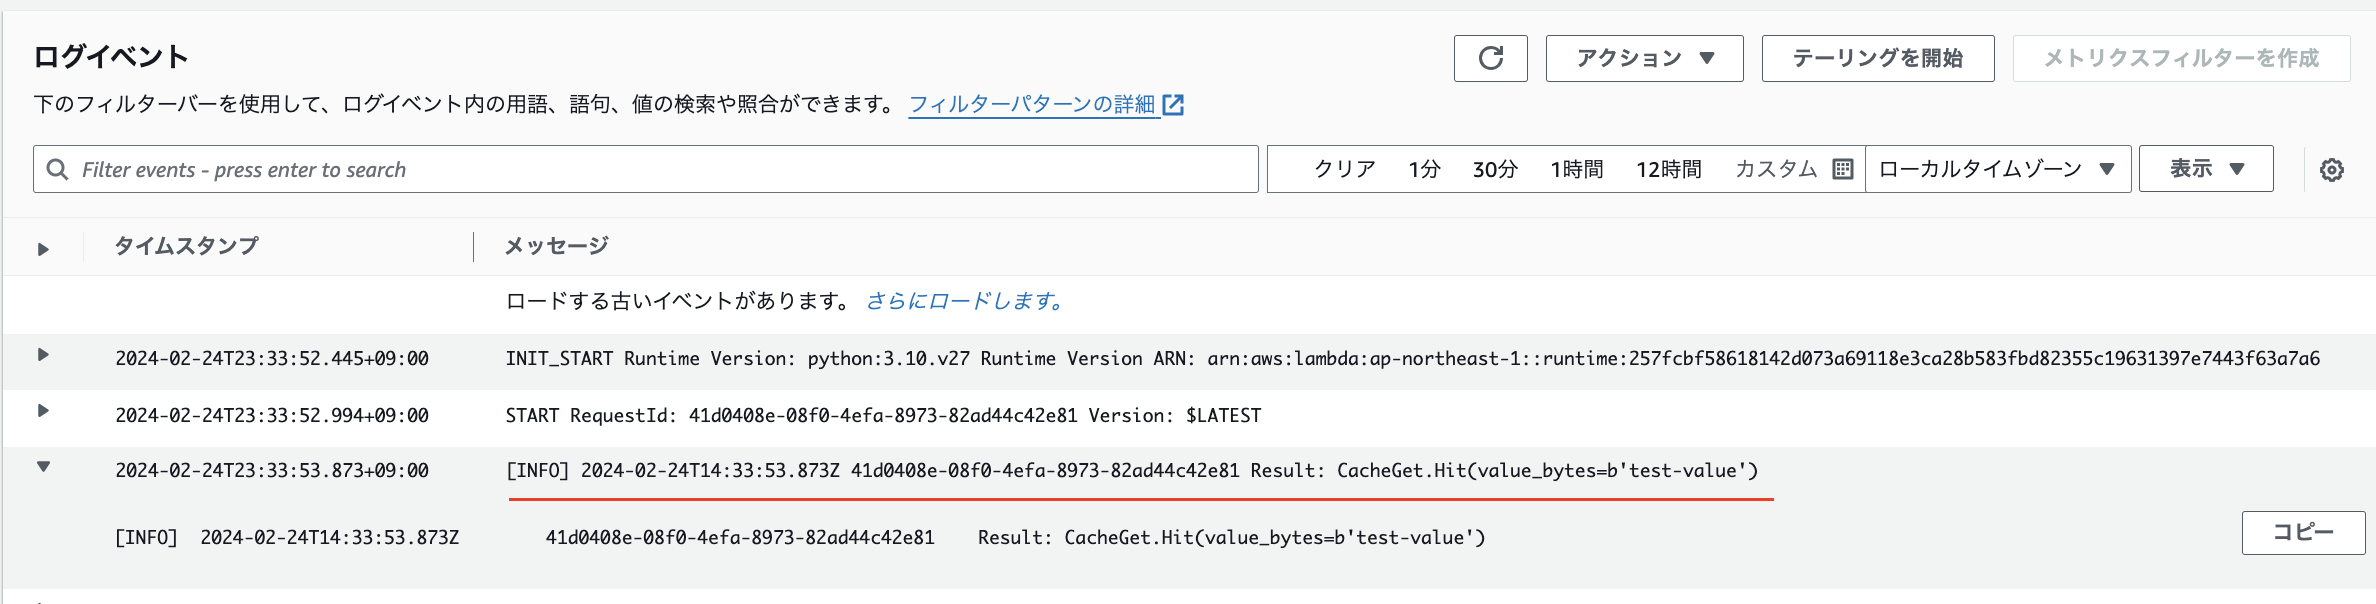Expand the START RequestId log event row
This screenshot has height=604, width=2376.
pyautogui.click(x=43, y=410)
